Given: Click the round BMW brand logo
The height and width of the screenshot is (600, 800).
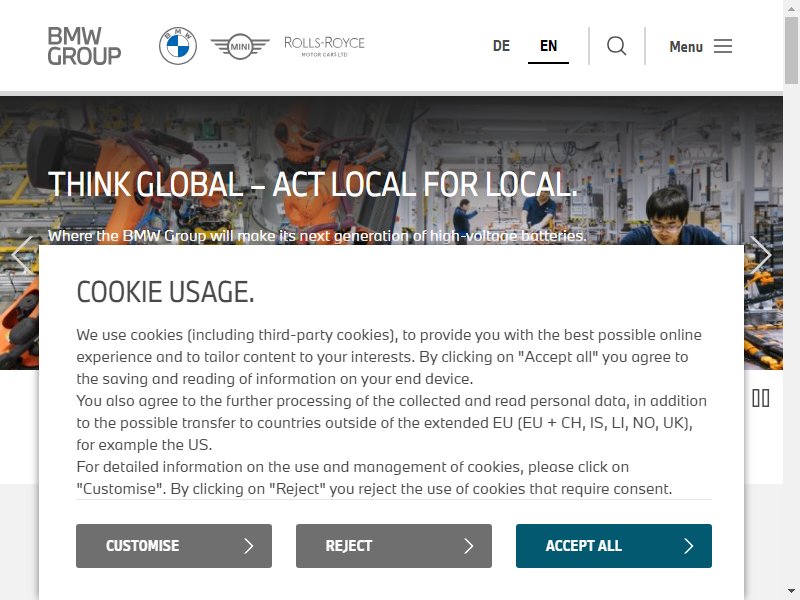Looking at the screenshot, I should [178, 46].
